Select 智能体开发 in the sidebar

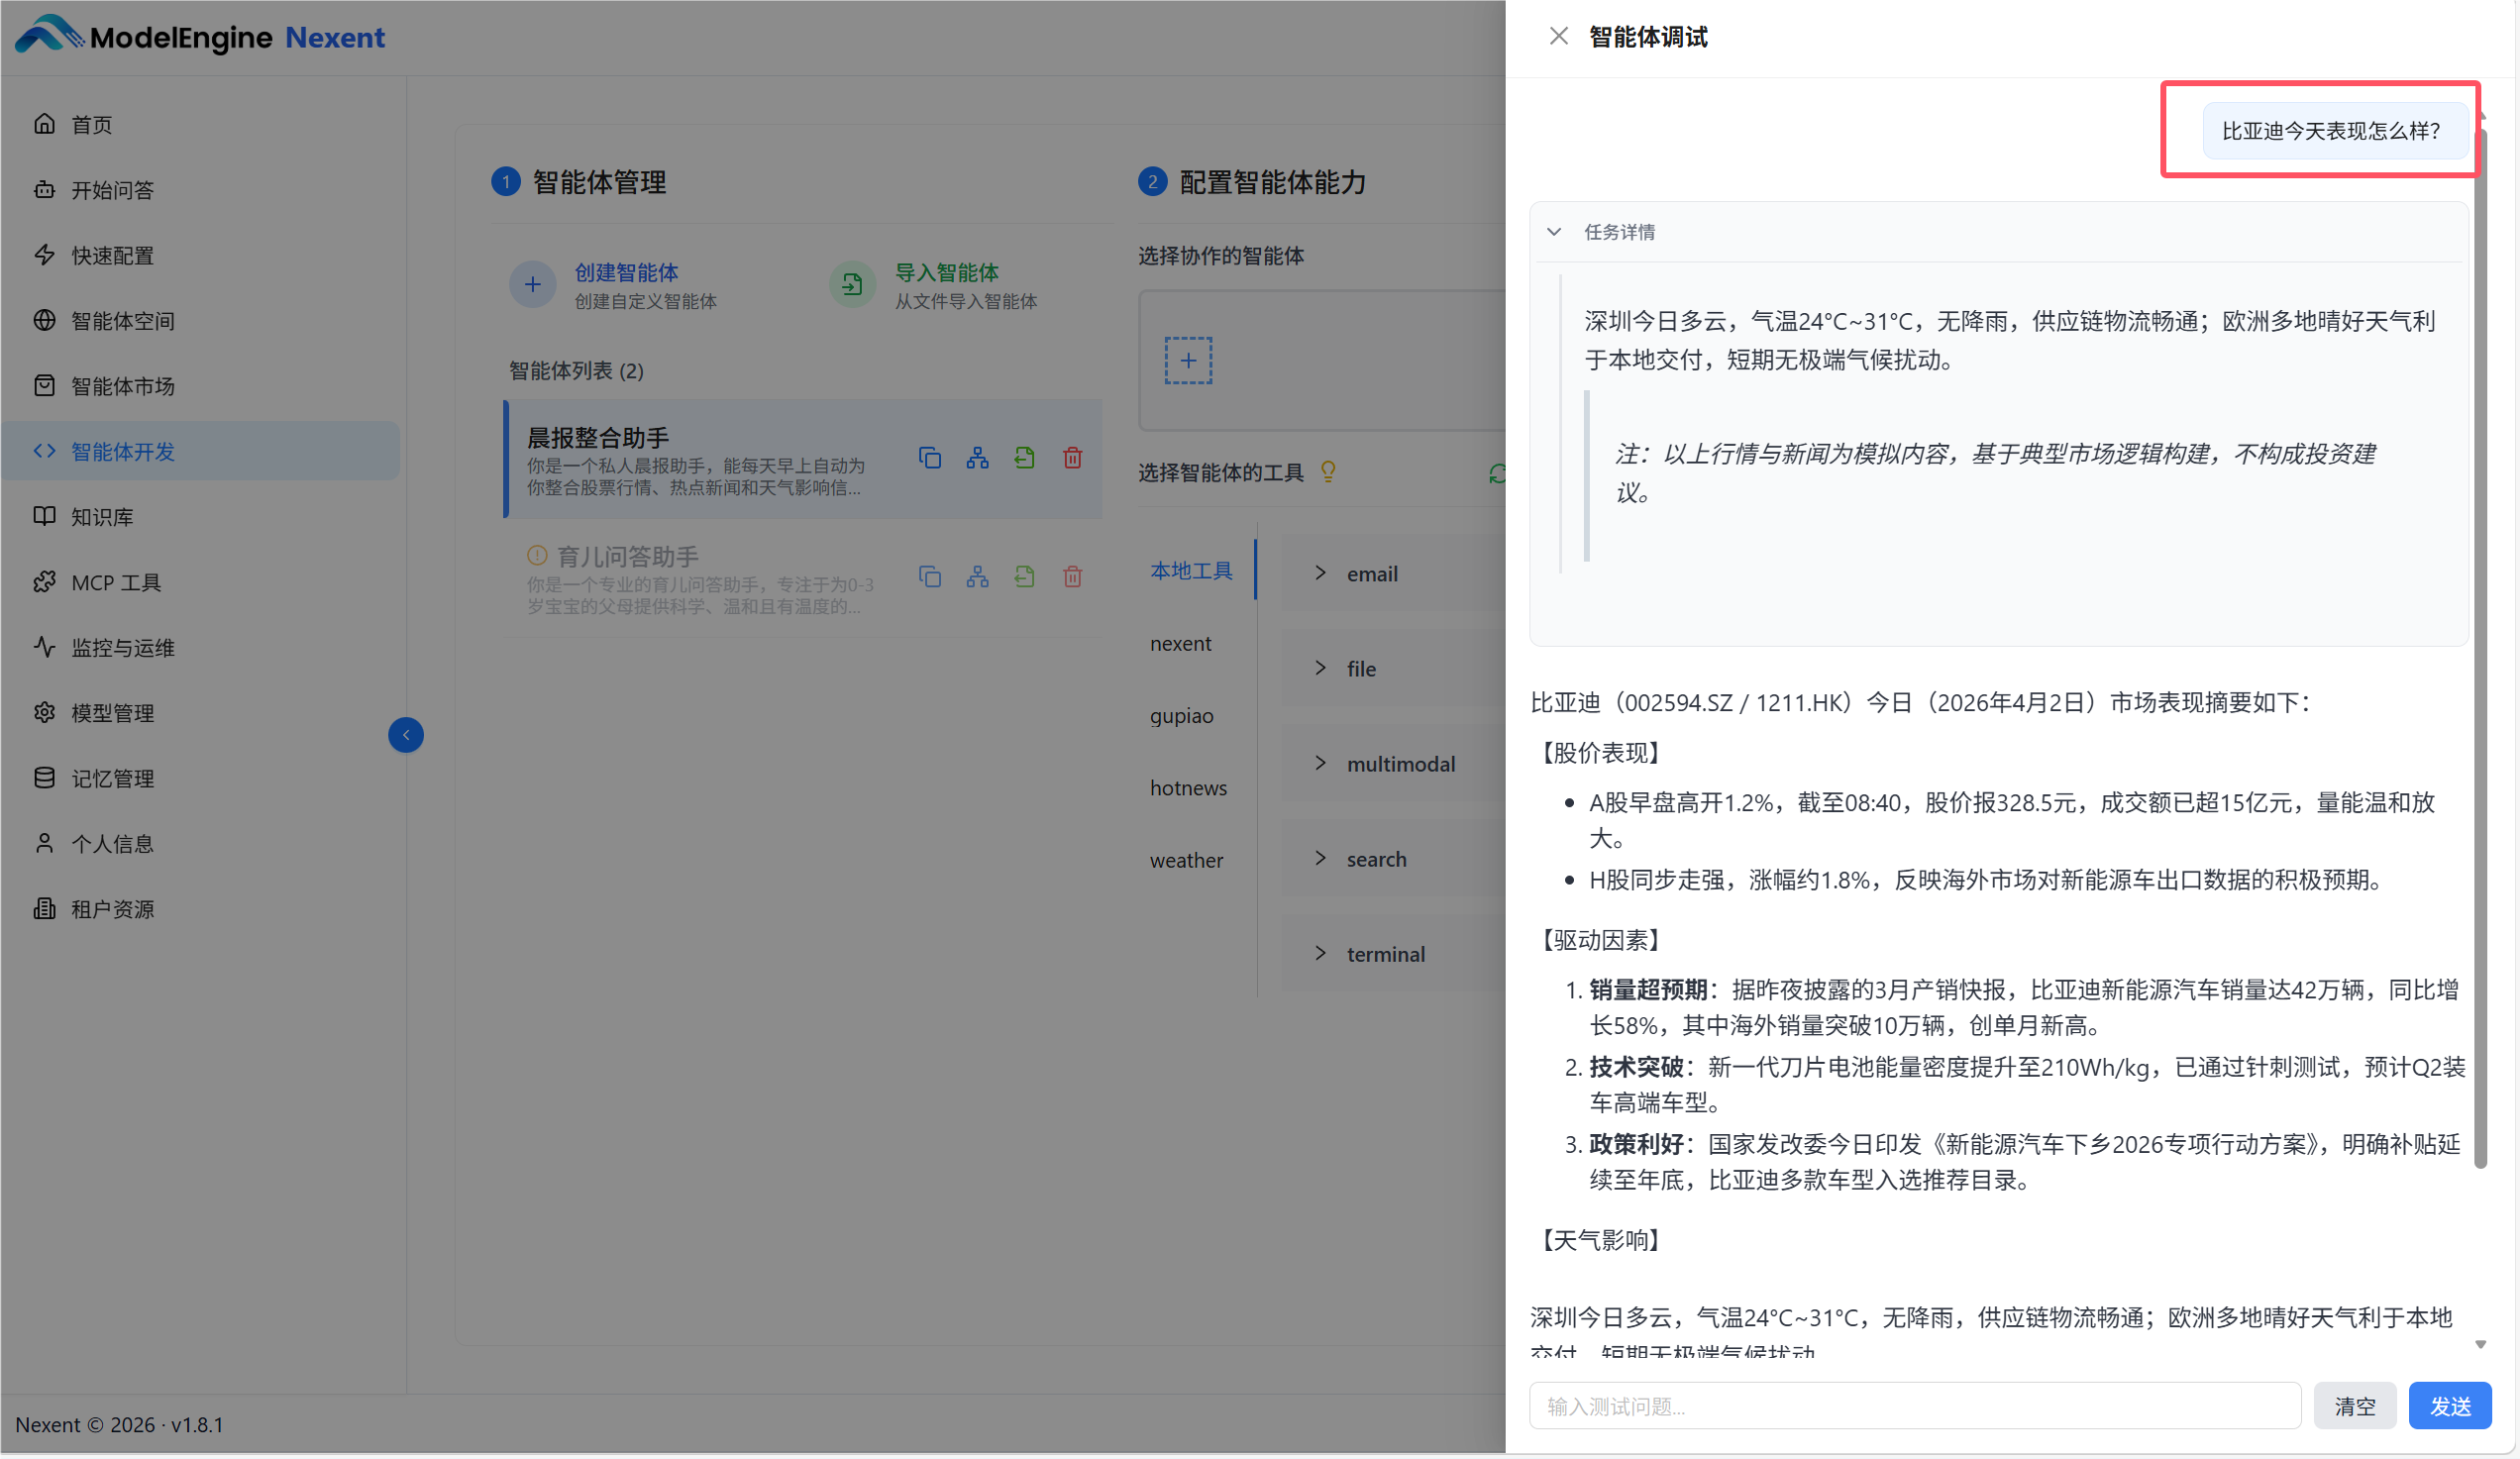pos(200,451)
